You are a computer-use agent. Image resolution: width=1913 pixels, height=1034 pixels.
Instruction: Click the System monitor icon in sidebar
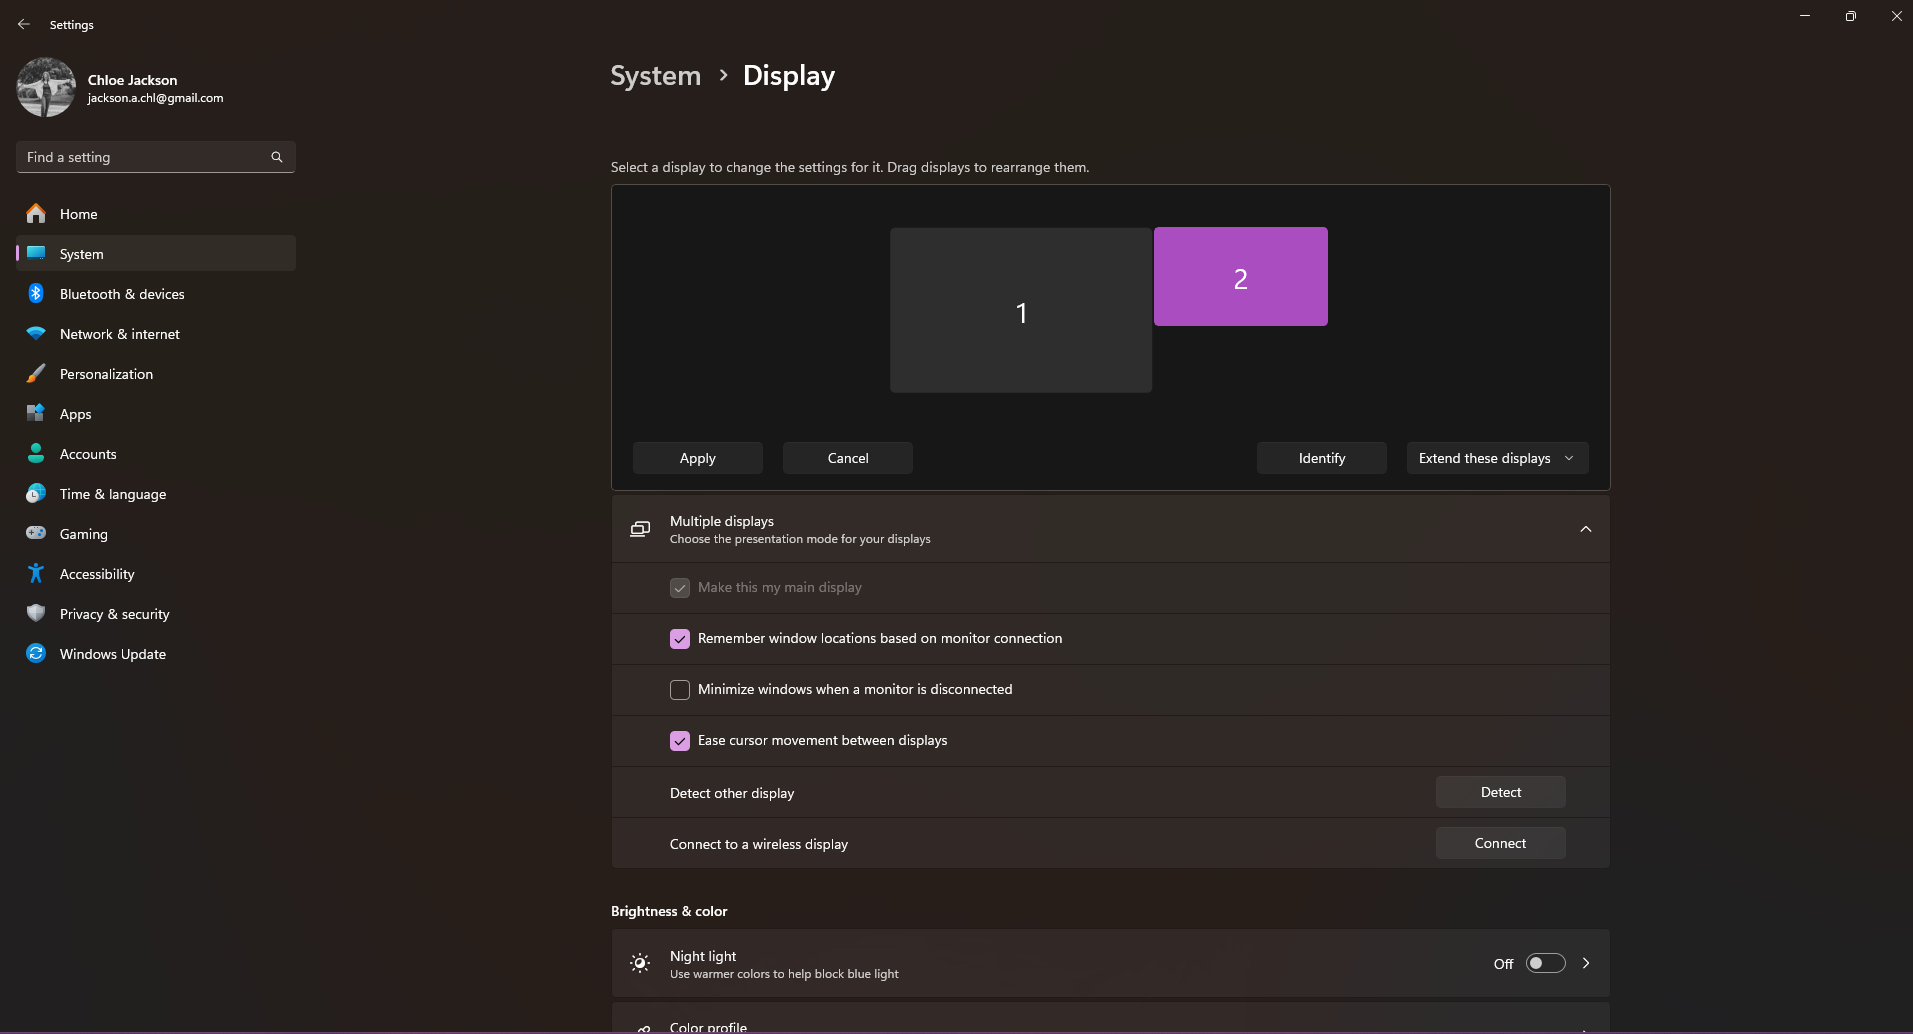point(36,253)
